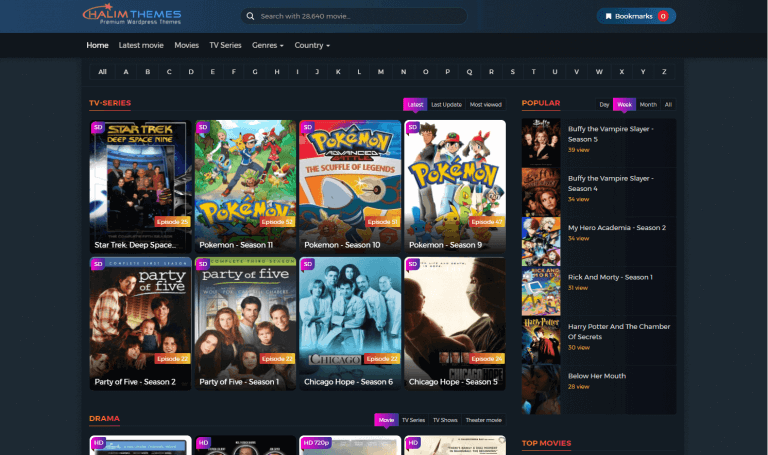This screenshot has width=768, height=455.
Task: Filter the alphabet list by All
Action: click(102, 72)
